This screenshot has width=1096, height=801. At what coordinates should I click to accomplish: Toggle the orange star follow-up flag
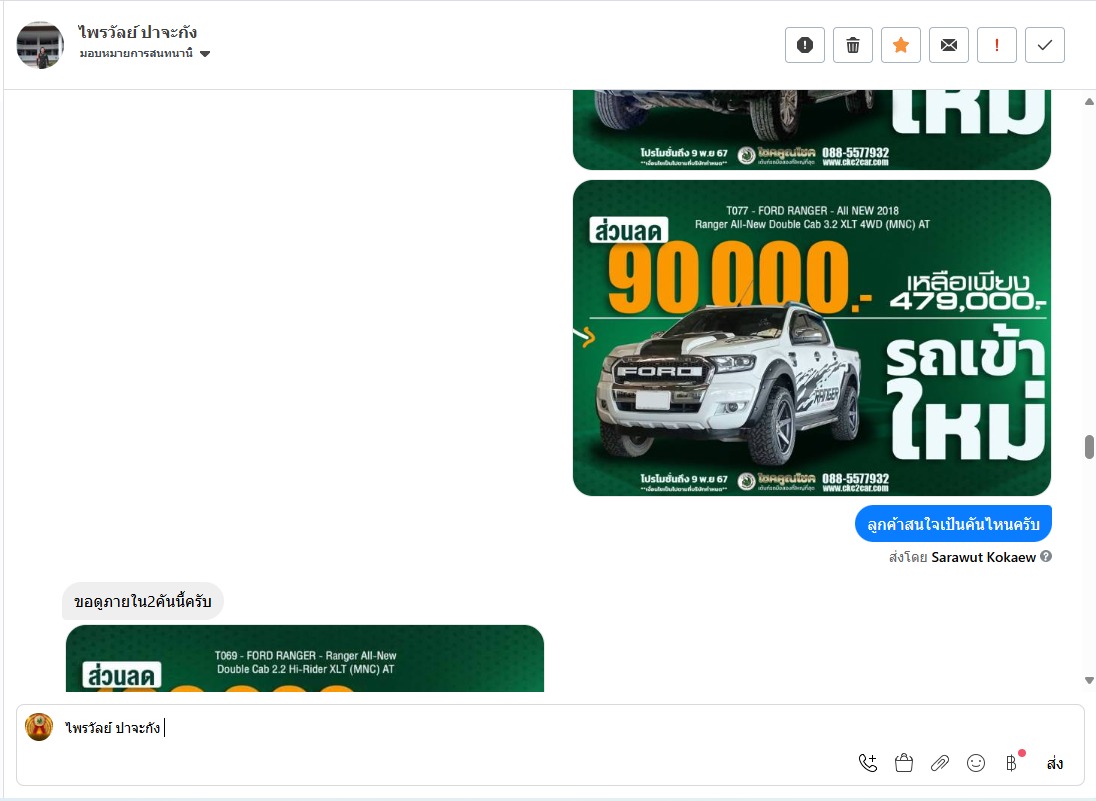point(901,45)
